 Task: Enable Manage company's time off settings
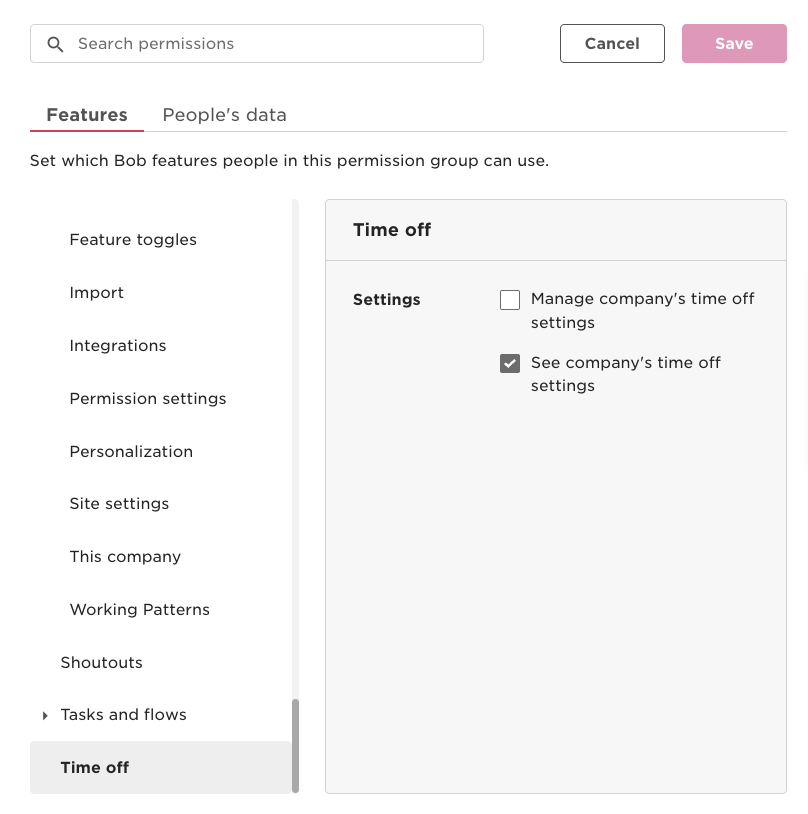pos(510,299)
